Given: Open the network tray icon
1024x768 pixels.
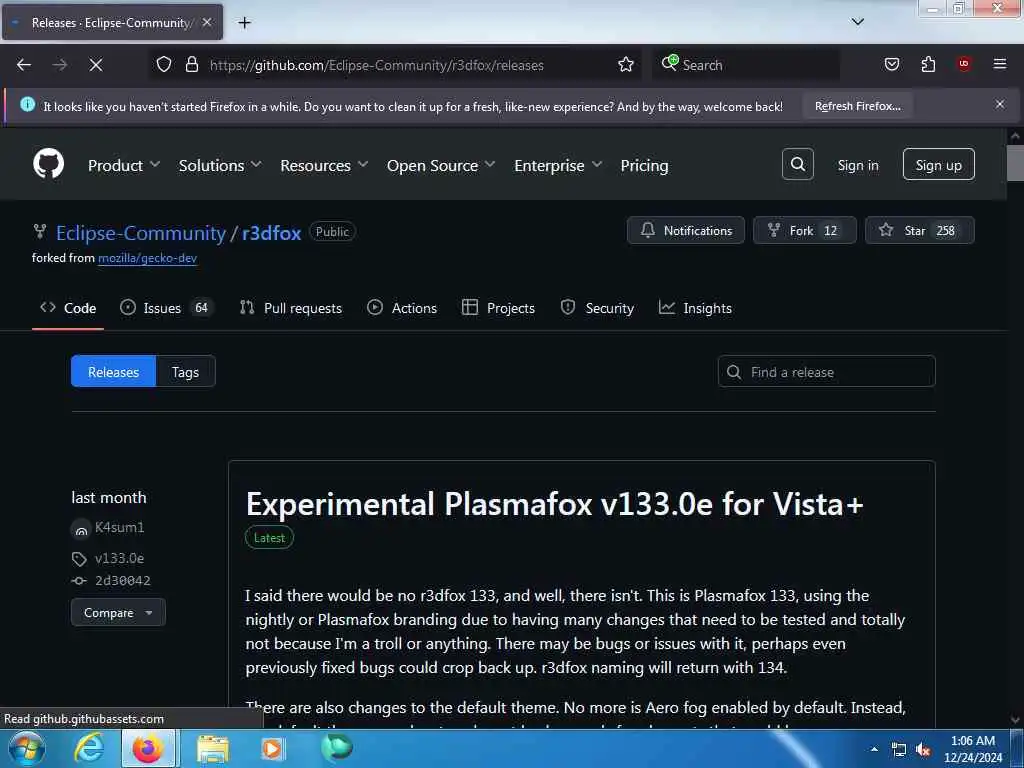Looking at the screenshot, I should pos(899,750).
